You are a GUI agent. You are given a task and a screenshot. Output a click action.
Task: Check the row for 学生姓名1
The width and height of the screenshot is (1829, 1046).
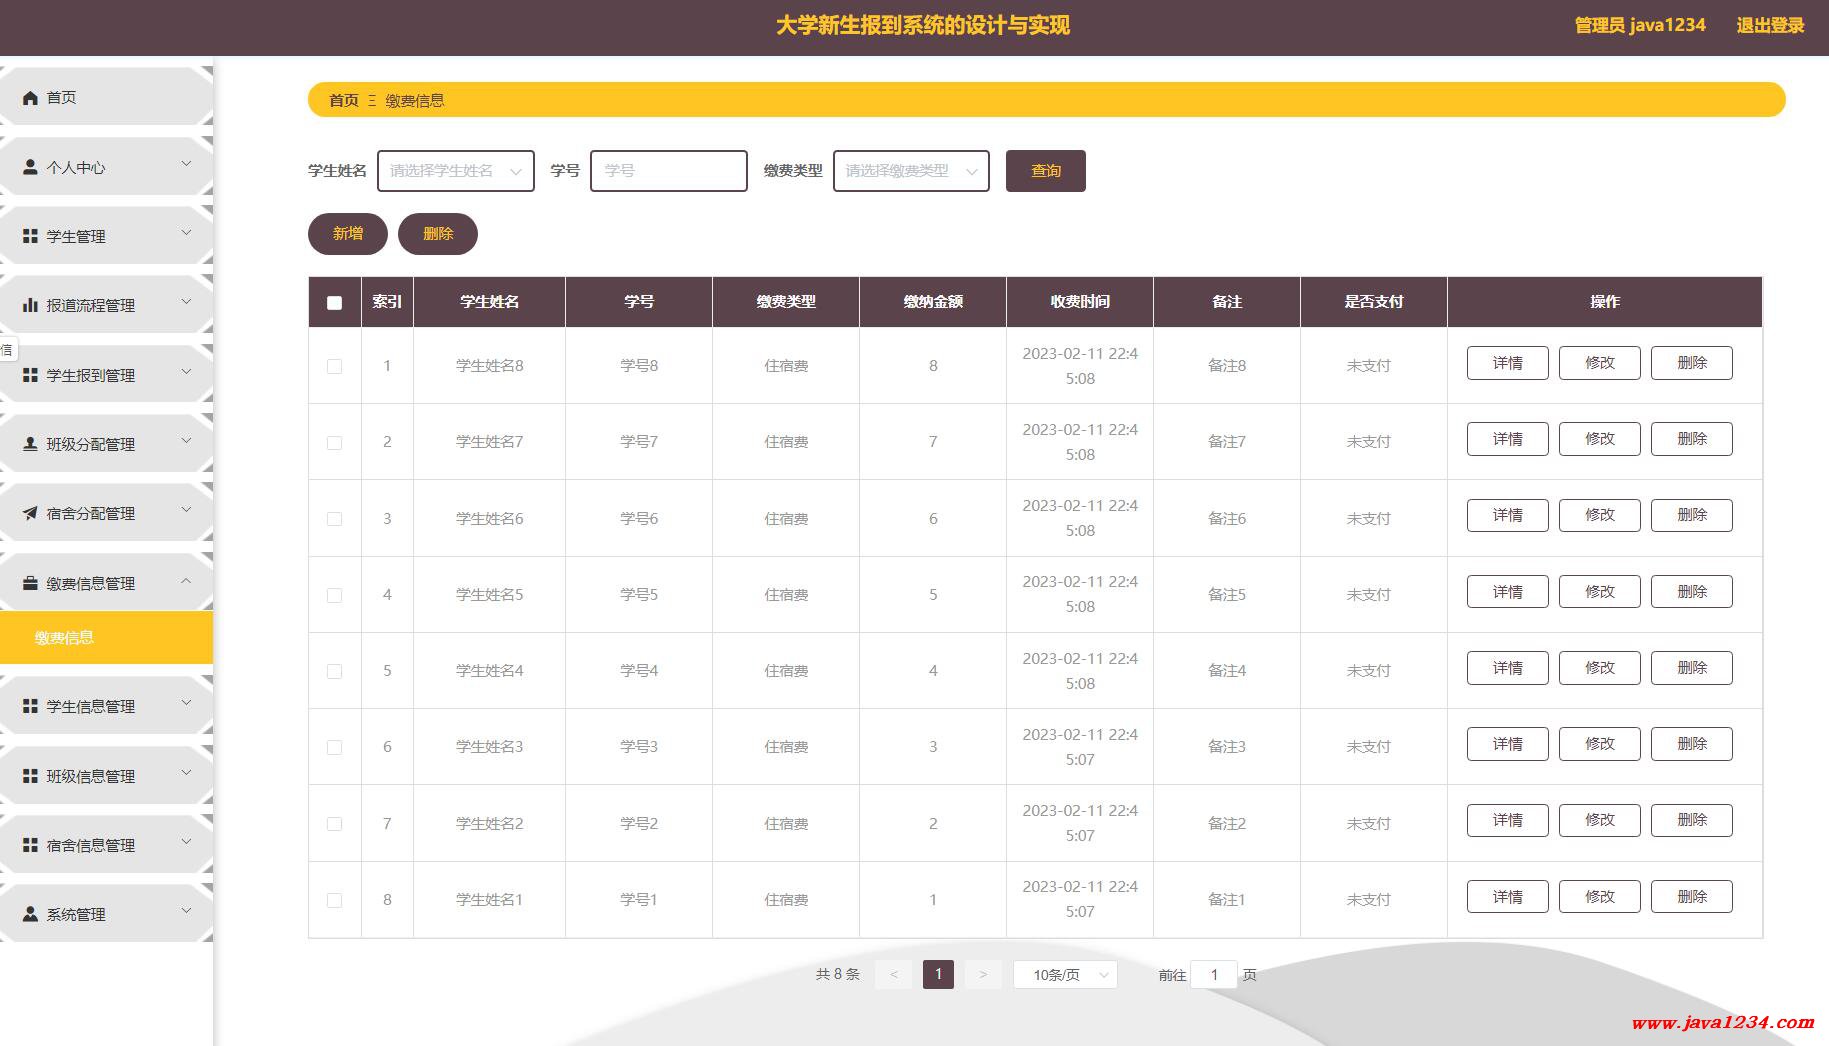334,900
